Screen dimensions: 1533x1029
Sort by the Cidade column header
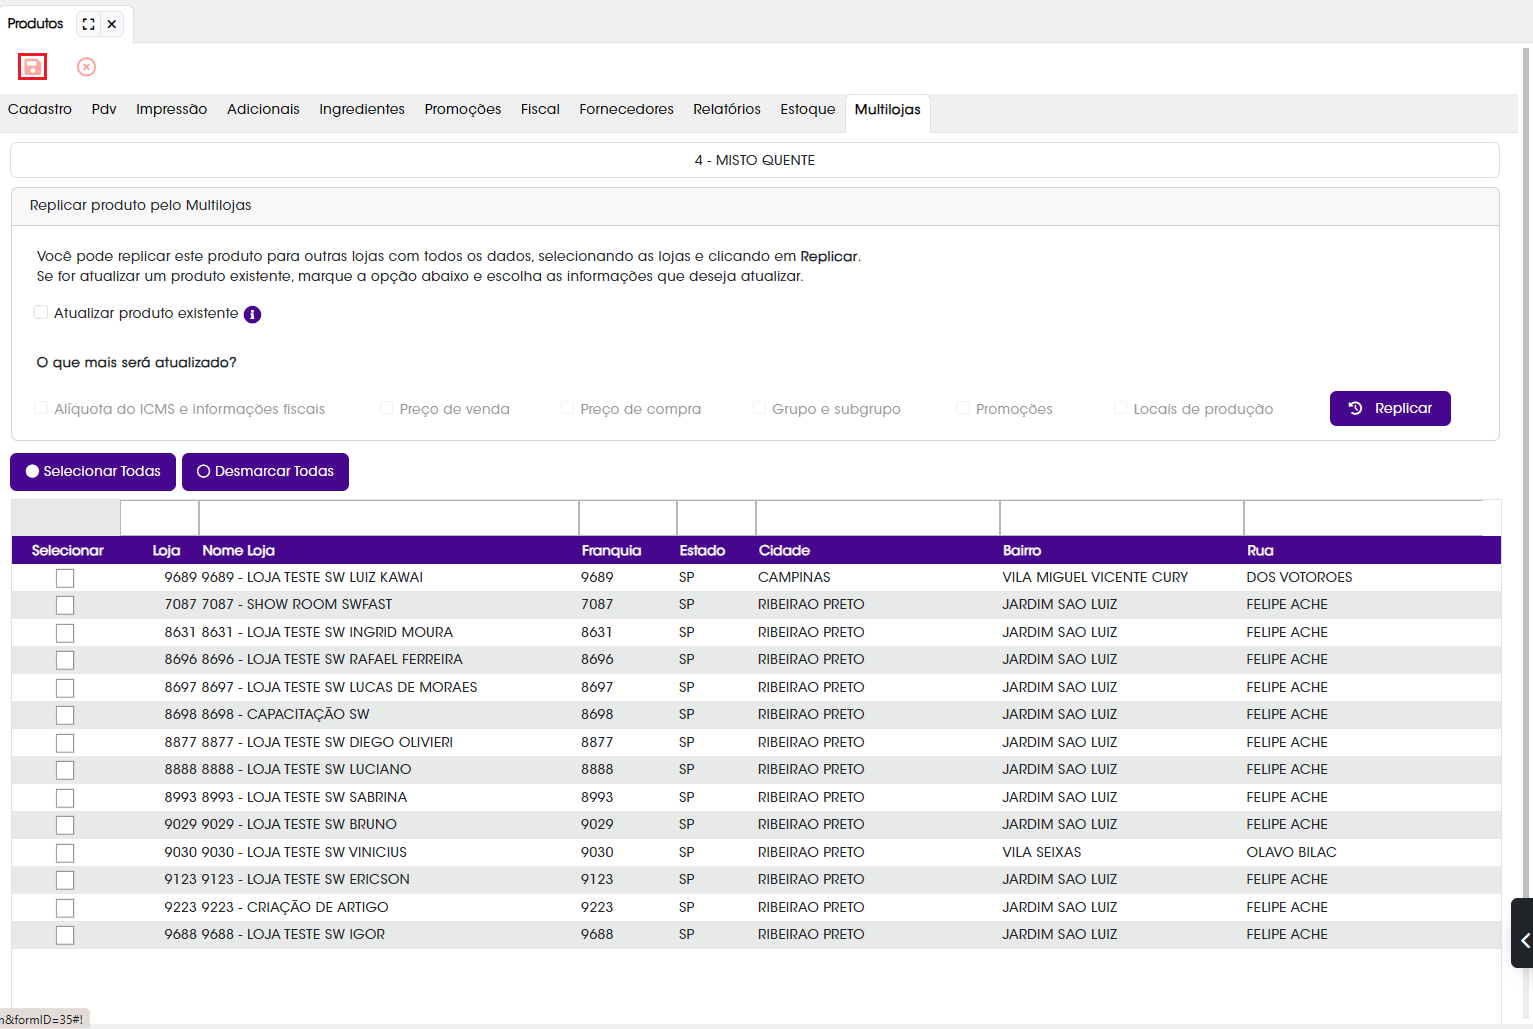click(x=784, y=551)
